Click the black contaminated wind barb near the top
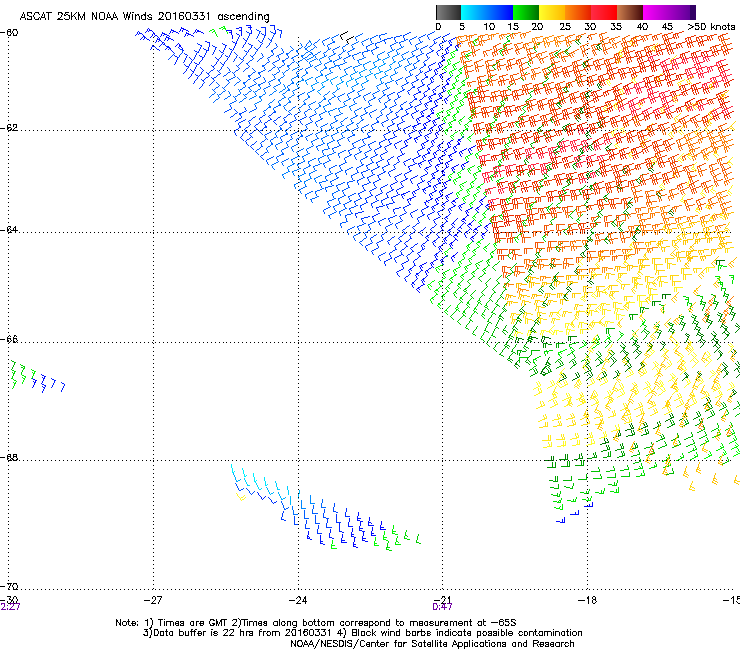The height and width of the screenshot is (650, 740). tap(347, 37)
